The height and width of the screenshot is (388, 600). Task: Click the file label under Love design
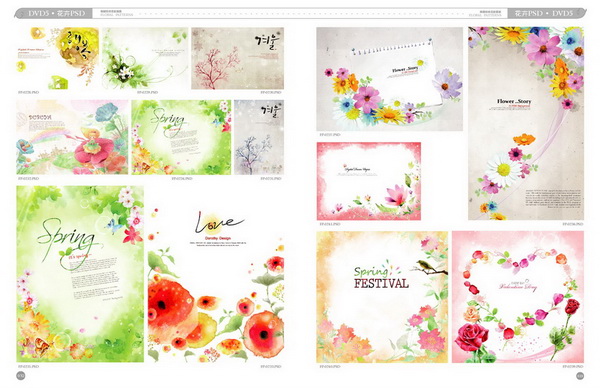(271, 367)
